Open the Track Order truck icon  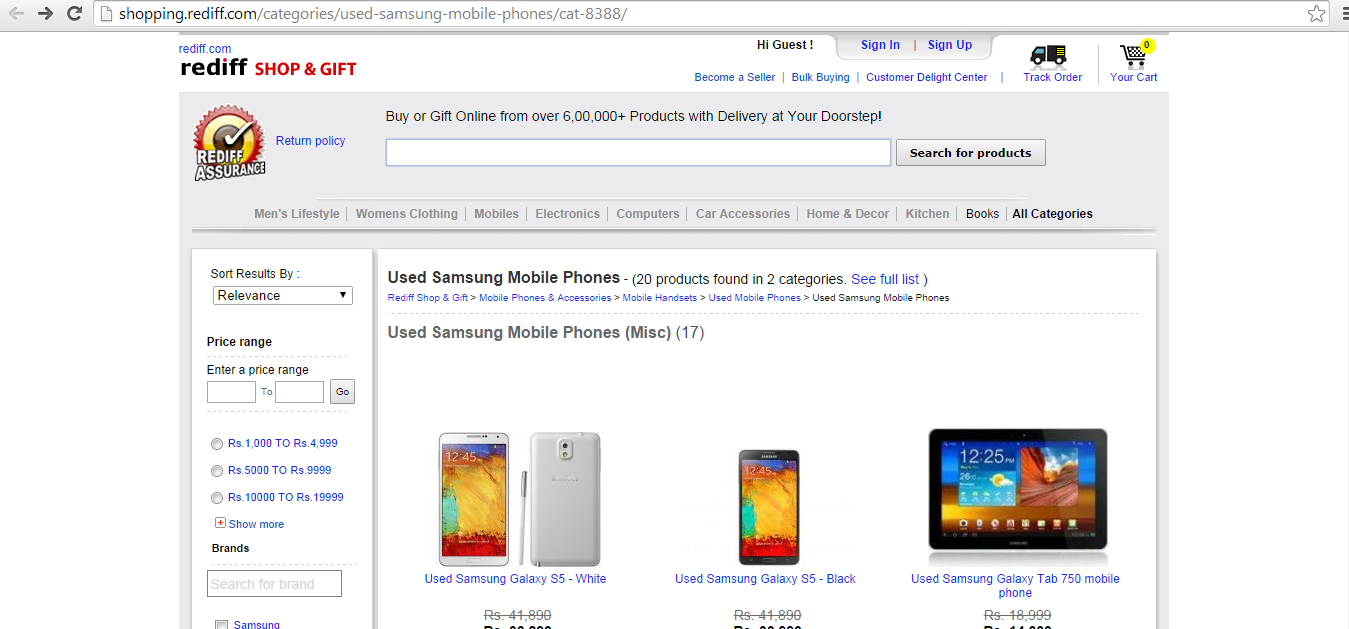coord(1048,55)
